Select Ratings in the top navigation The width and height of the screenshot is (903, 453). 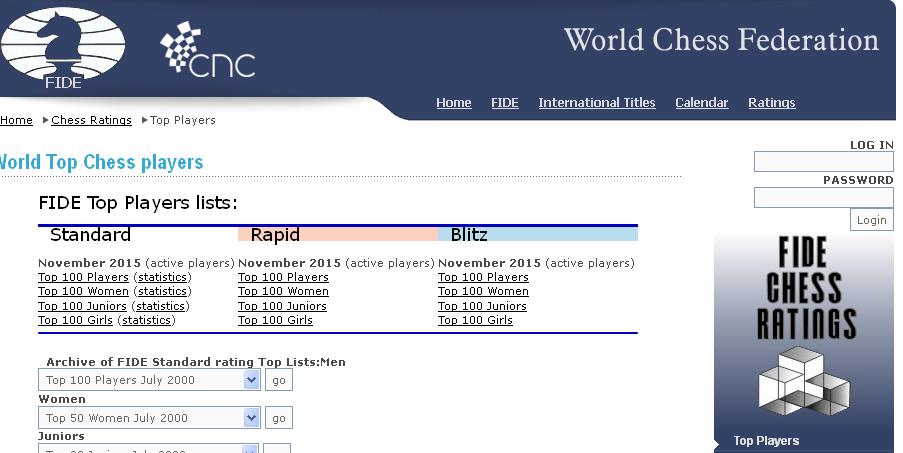point(771,103)
